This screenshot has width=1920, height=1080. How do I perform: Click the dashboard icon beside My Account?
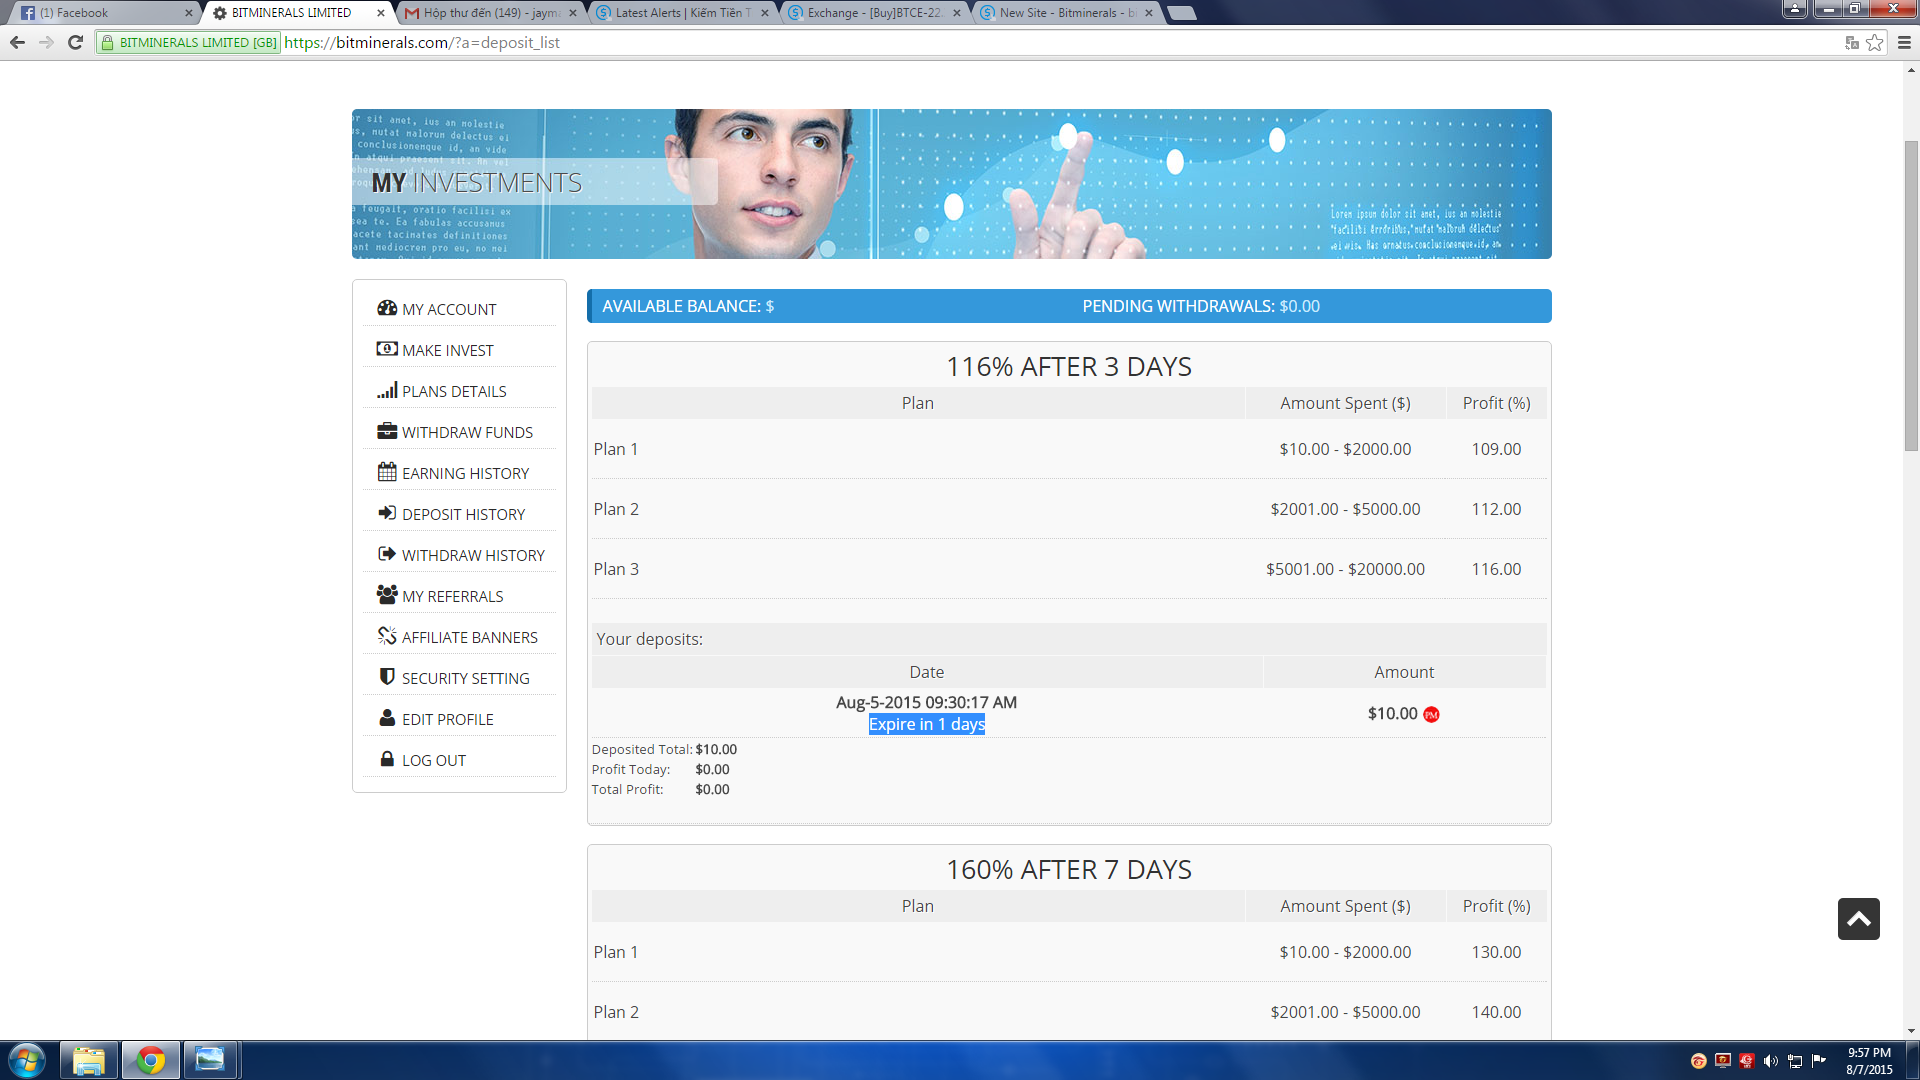(387, 308)
